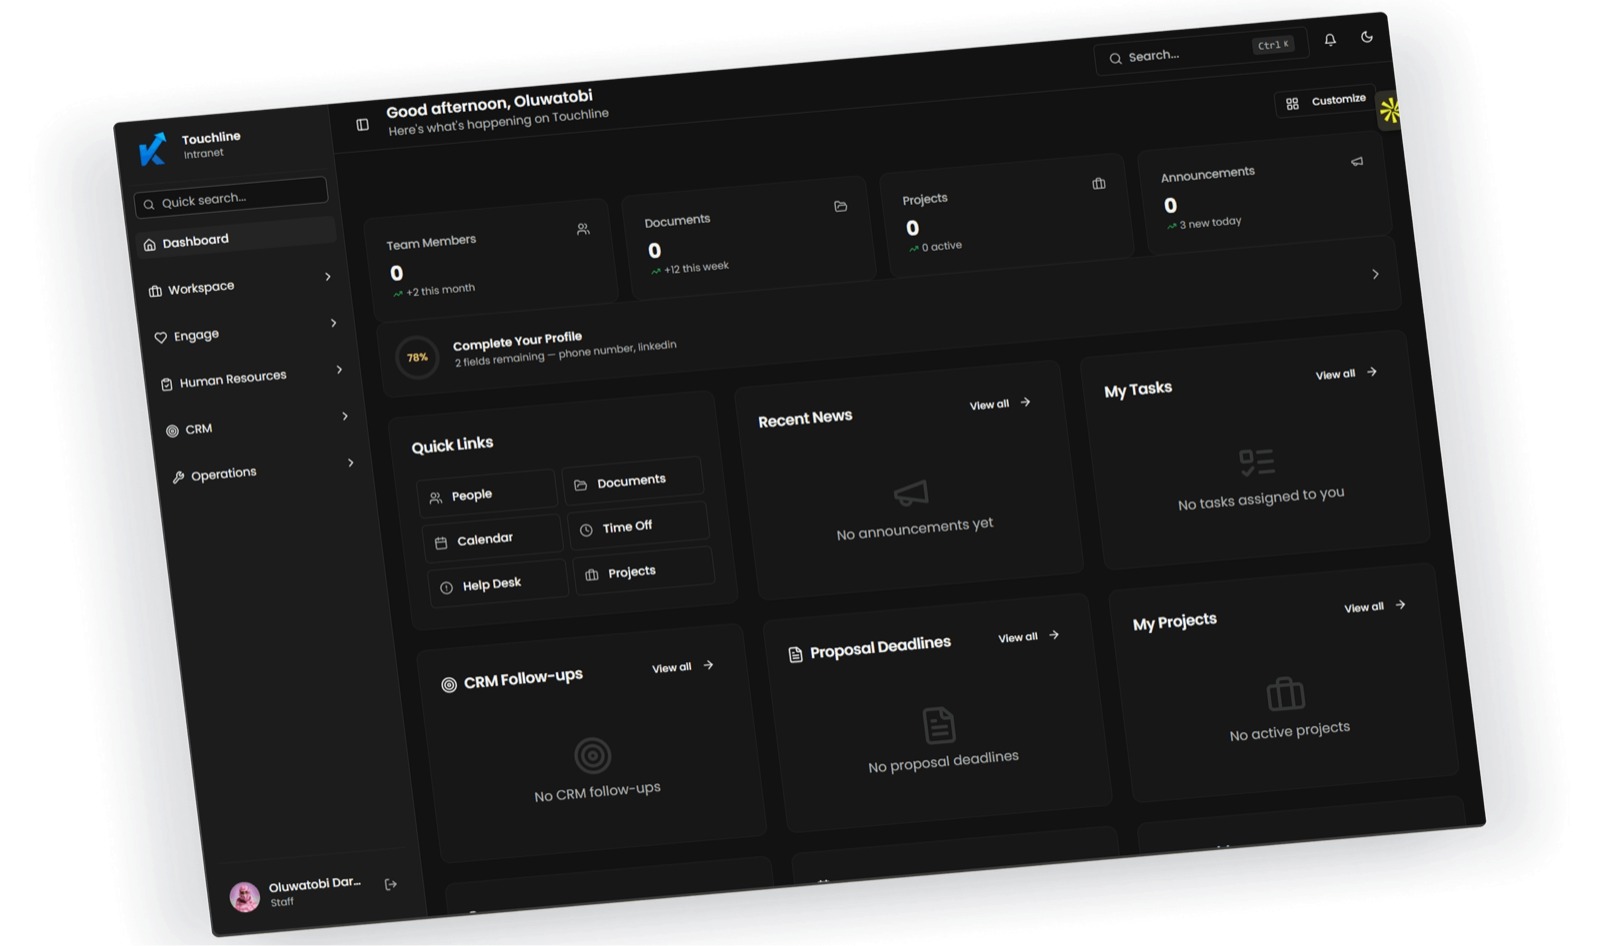
Task: View all CRM Follow-ups
Action: point(683,666)
